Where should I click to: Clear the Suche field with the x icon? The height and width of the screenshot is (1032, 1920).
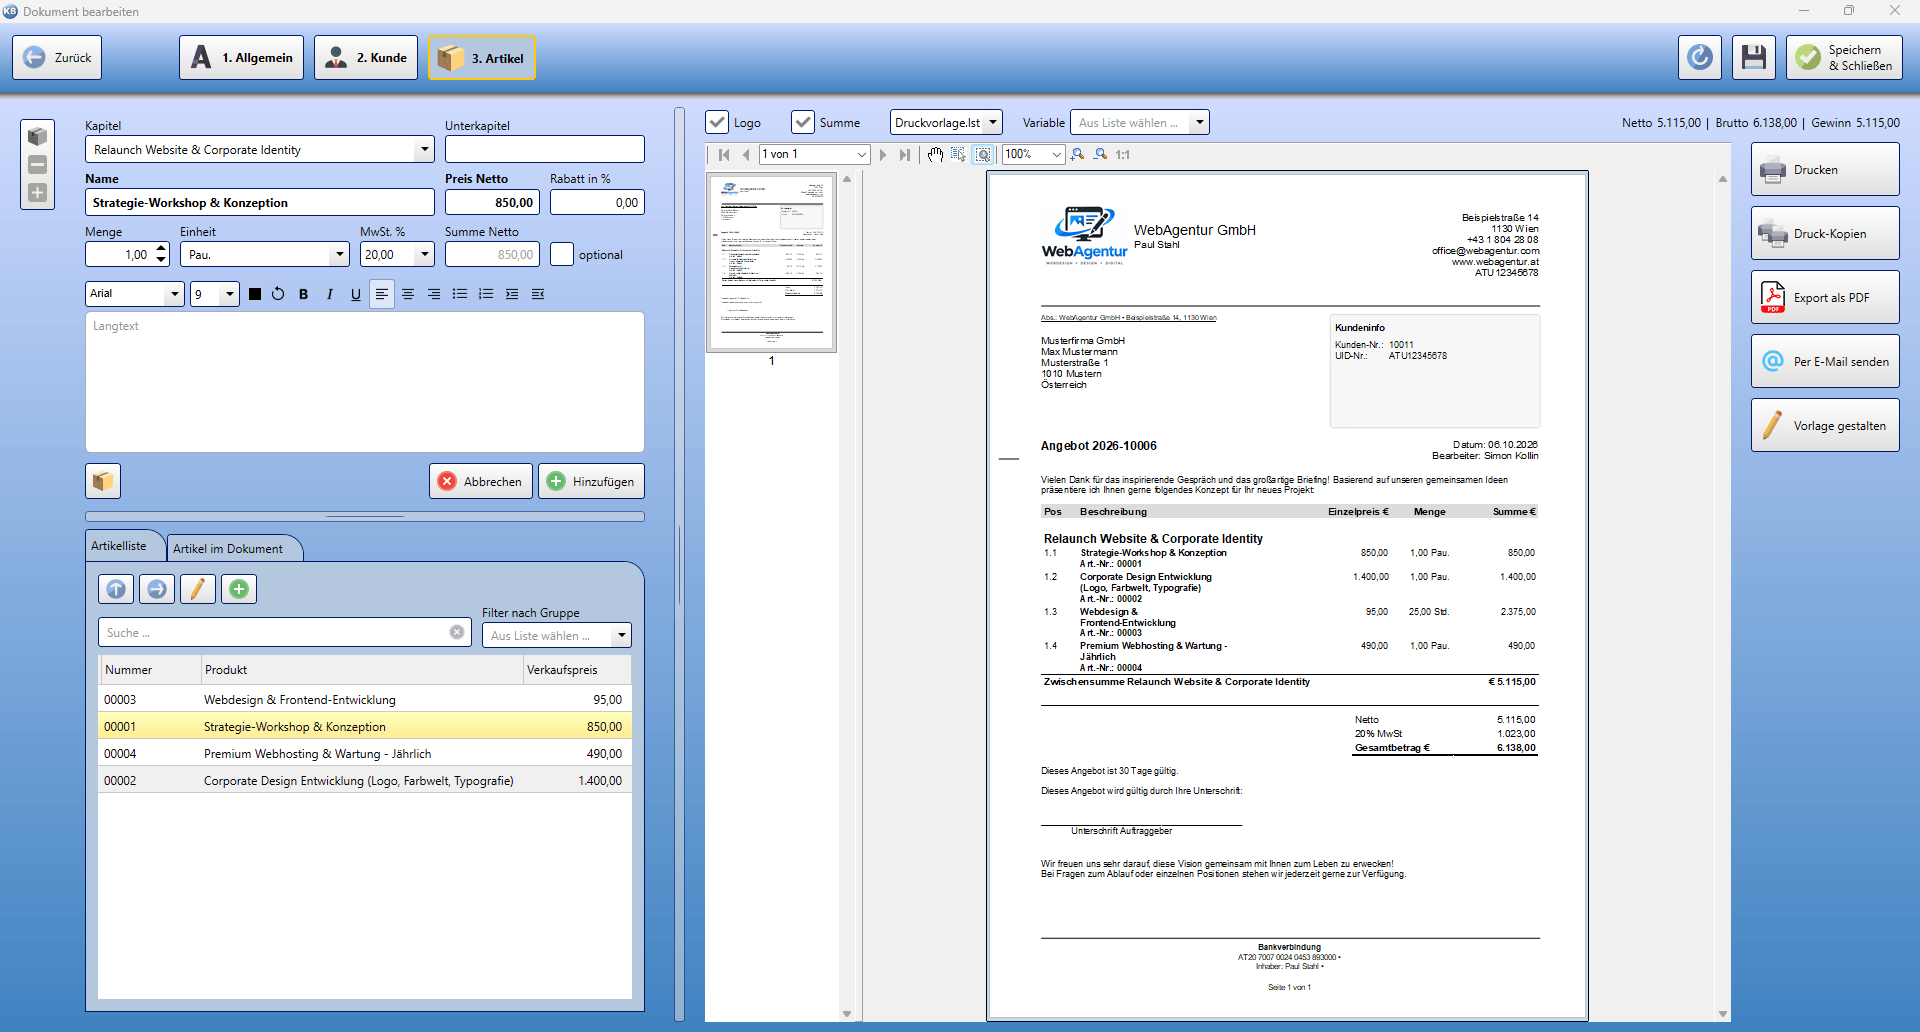pyautogui.click(x=457, y=632)
